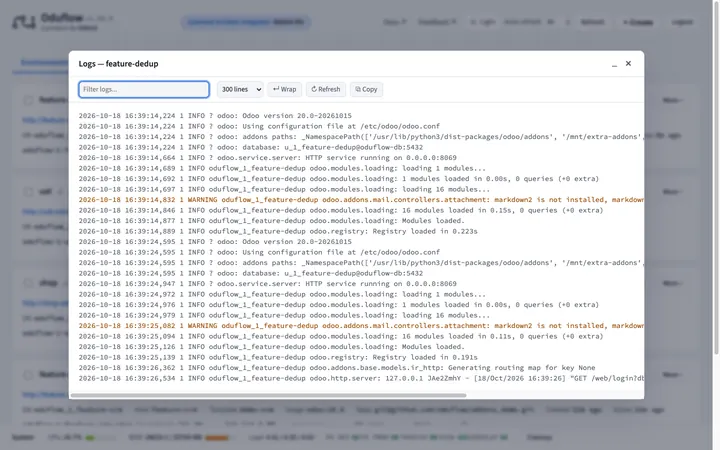Click the Create button in background header
The image size is (720, 450).
point(638,22)
